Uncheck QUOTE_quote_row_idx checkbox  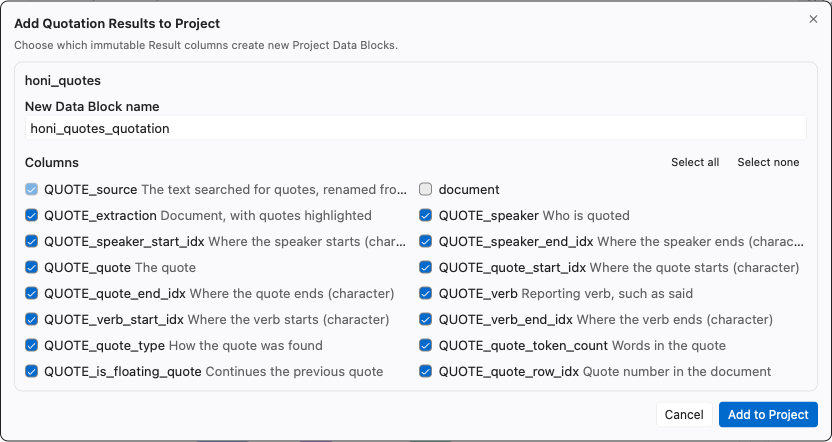(x=426, y=371)
